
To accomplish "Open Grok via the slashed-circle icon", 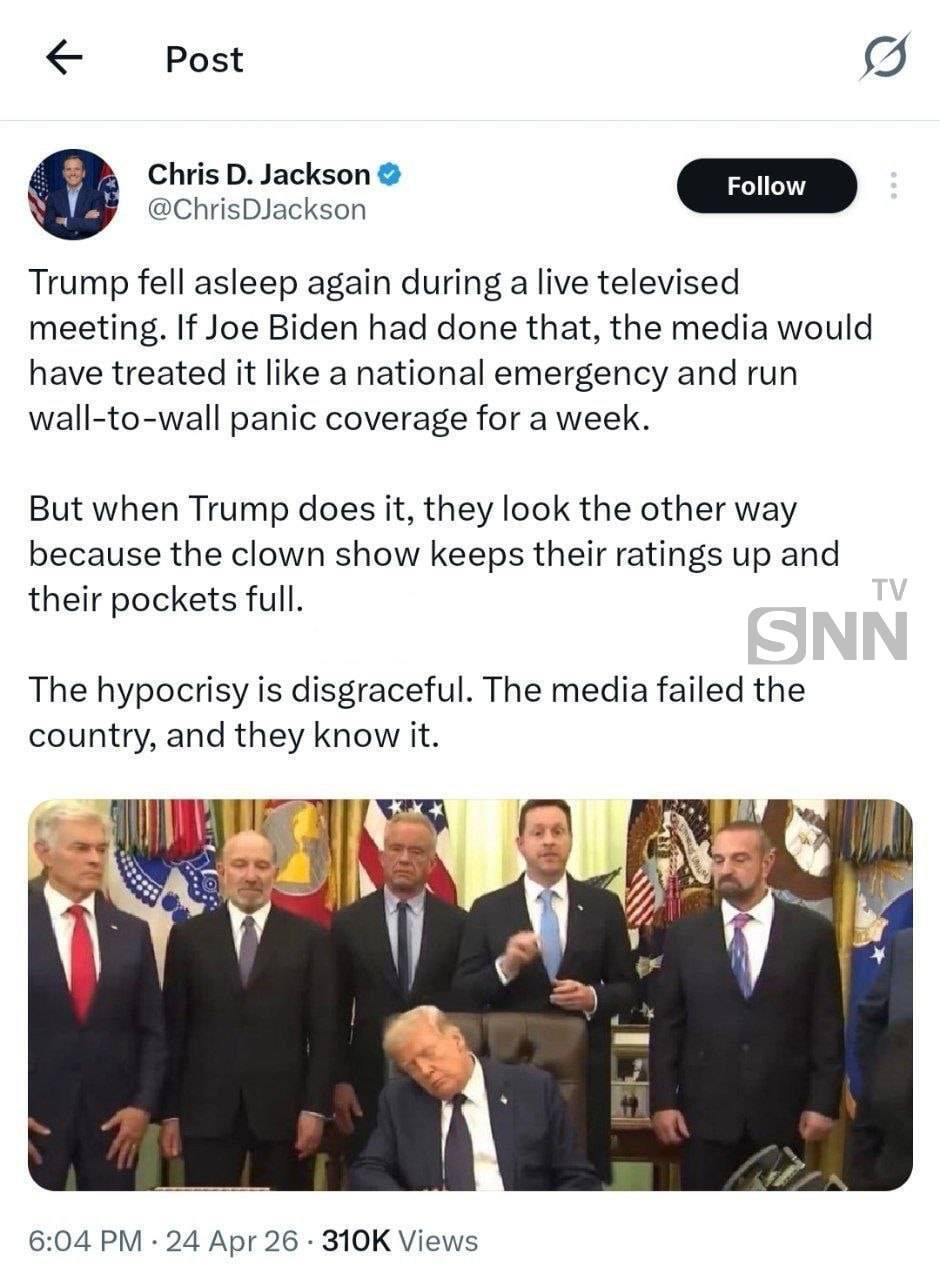I will point(885,57).
